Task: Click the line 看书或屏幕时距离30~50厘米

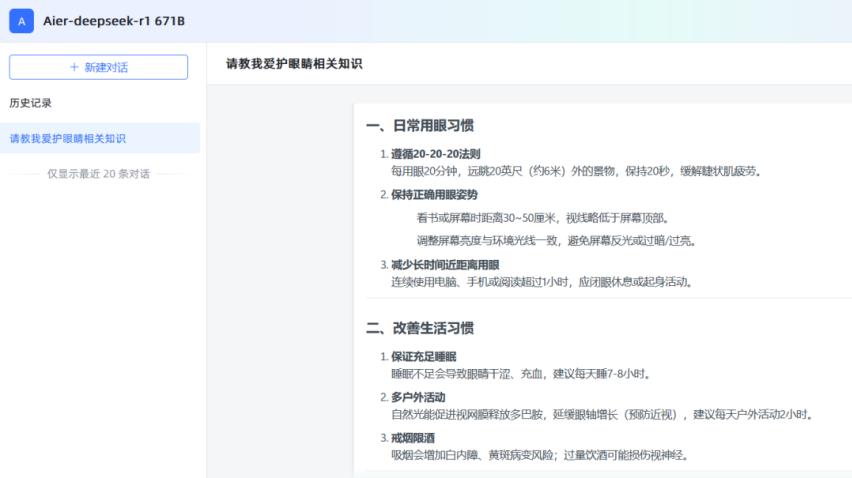Action: tap(543, 218)
